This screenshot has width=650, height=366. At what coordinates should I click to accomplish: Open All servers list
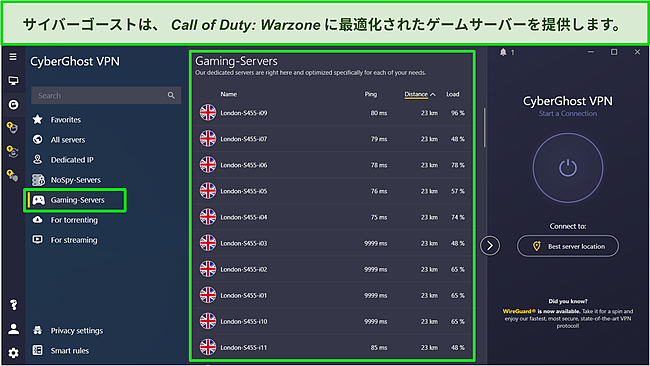pyautogui.click(x=68, y=140)
